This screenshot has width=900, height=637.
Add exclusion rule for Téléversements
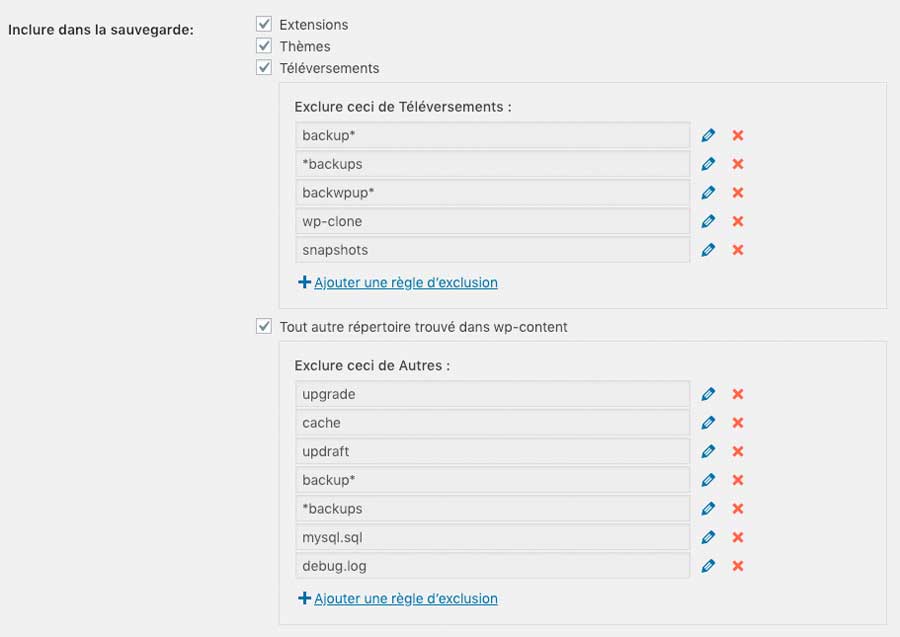[x=405, y=283]
